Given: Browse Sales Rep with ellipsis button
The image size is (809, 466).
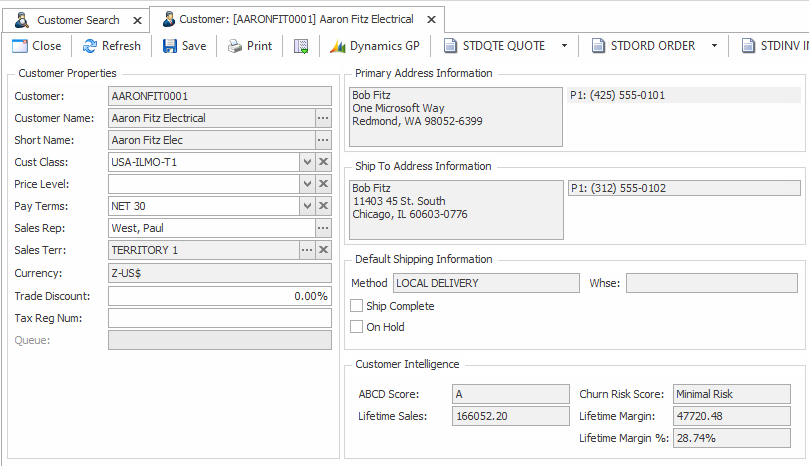Looking at the screenshot, I should click(323, 228).
